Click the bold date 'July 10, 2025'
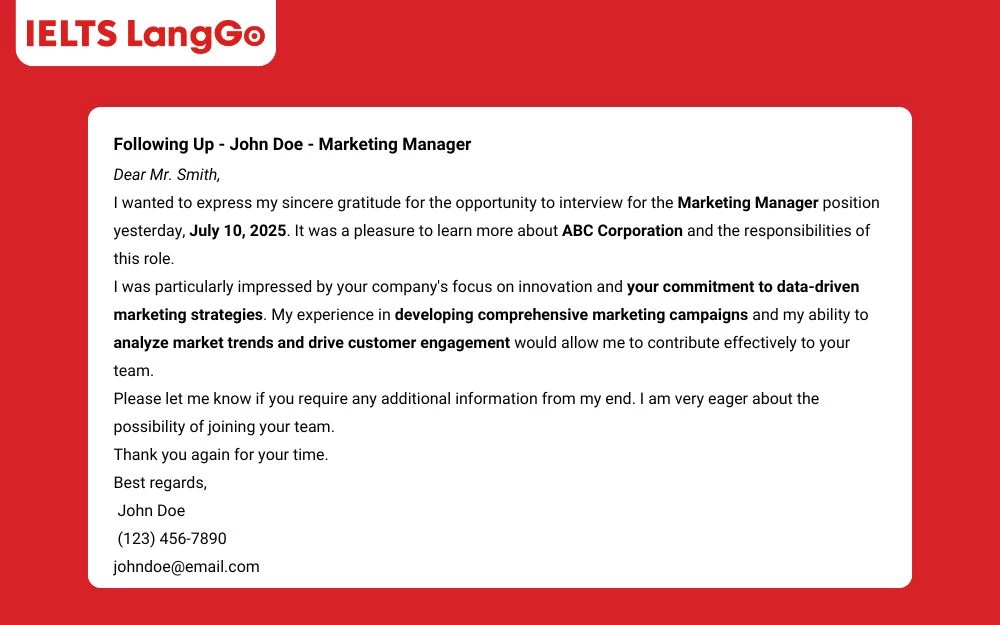This screenshot has width=1000, height=625. [238, 230]
